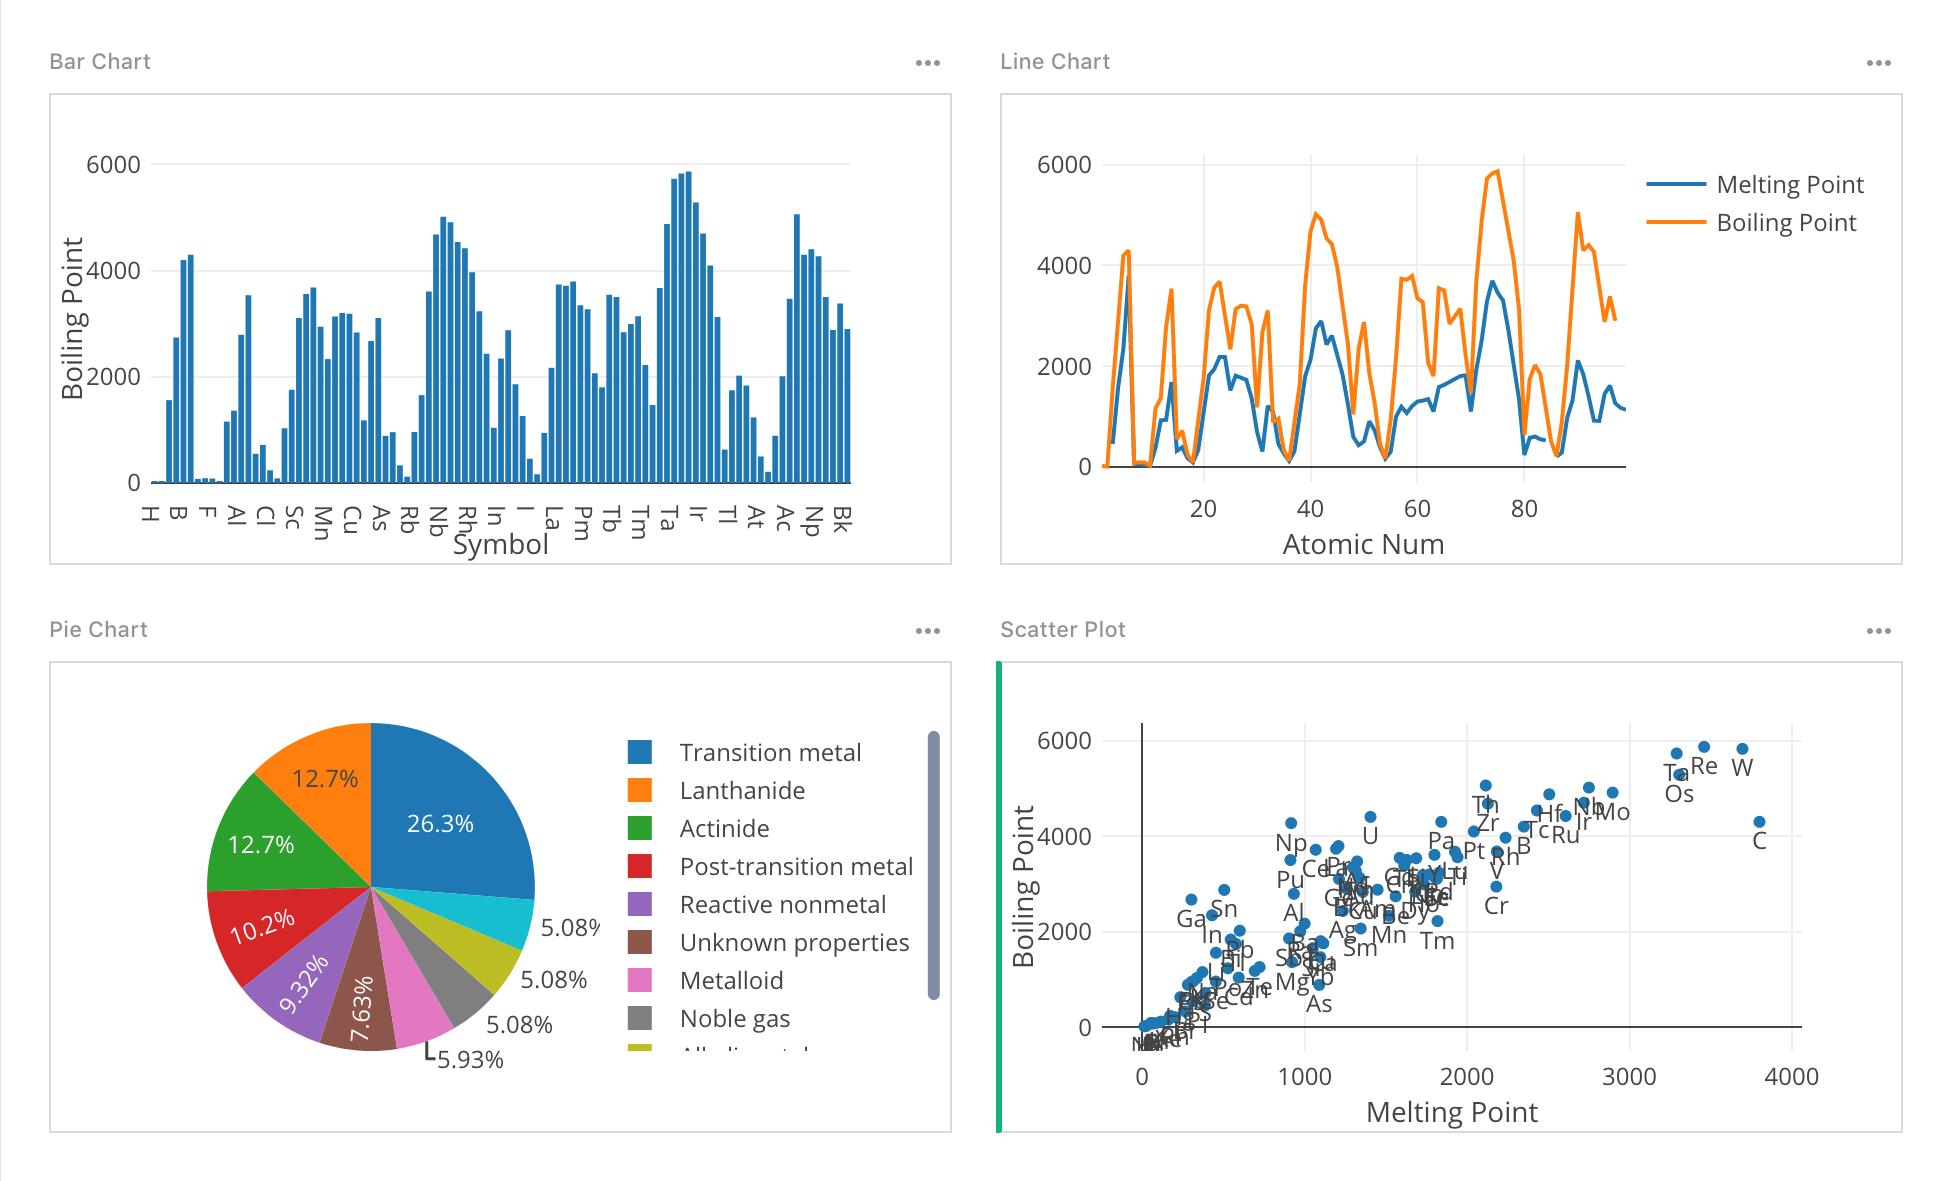Click the blue Transition metal color swatch
This screenshot has height=1181, width=1951.
point(640,752)
